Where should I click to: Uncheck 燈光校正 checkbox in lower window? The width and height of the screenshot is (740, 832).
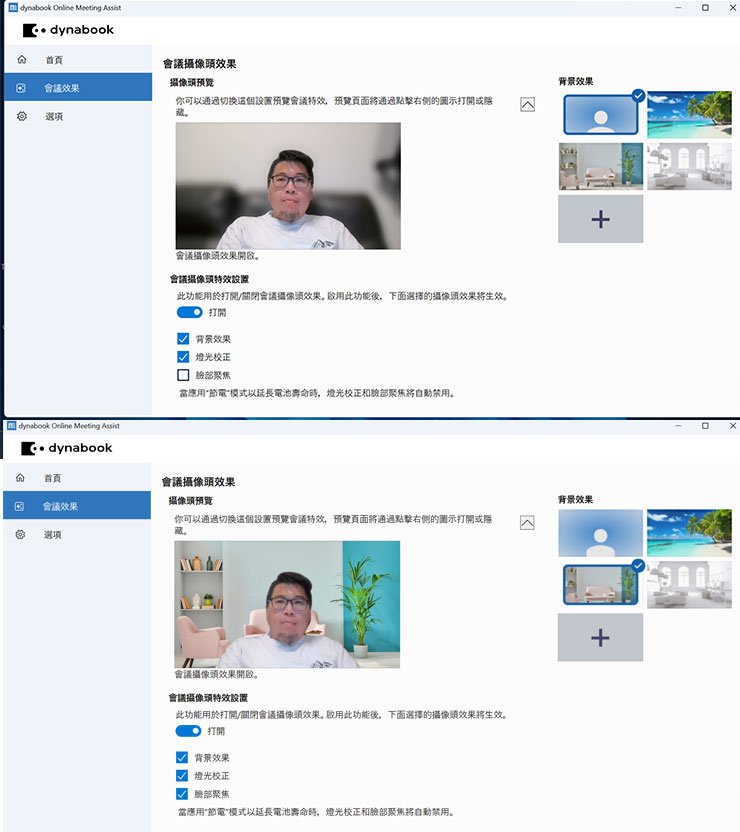182,775
